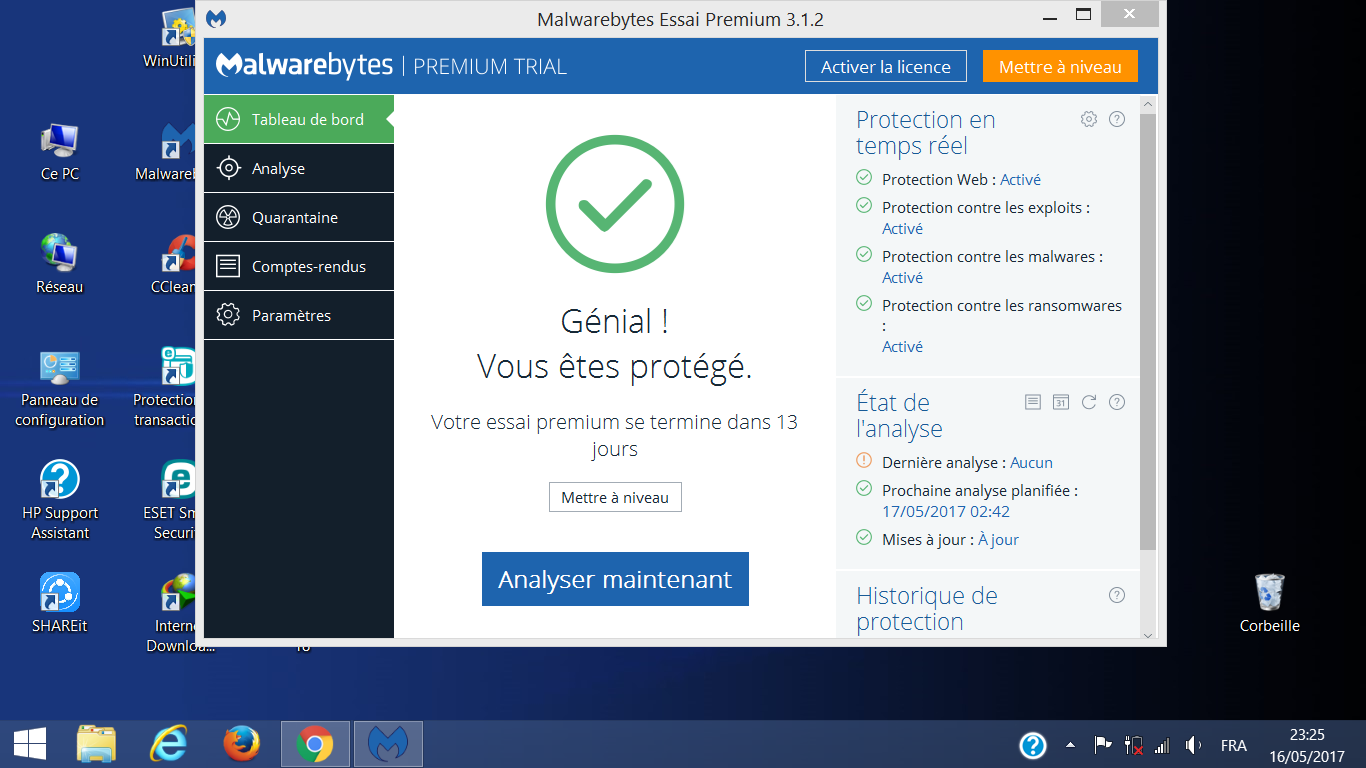1366x768 pixels.
Task: Open the volume speaker tray icon
Action: point(1193,745)
